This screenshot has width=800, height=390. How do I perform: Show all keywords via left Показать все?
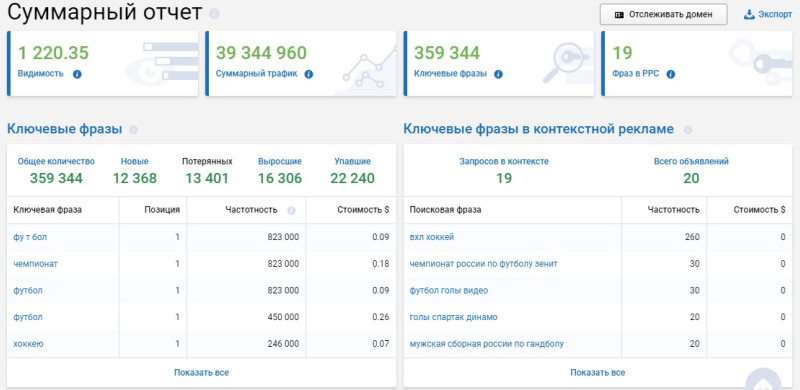click(202, 373)
